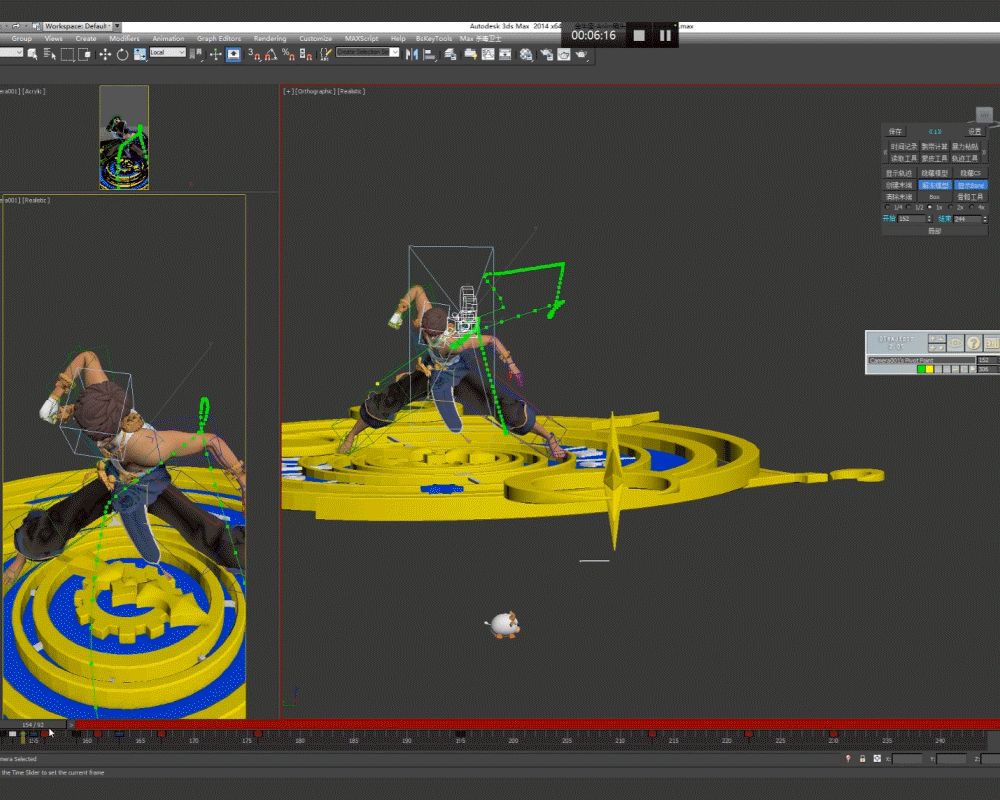Viewport: 1000px width, 800px height.
Task: Click the start frame field showing 152
Action: (x=911, y=219)
